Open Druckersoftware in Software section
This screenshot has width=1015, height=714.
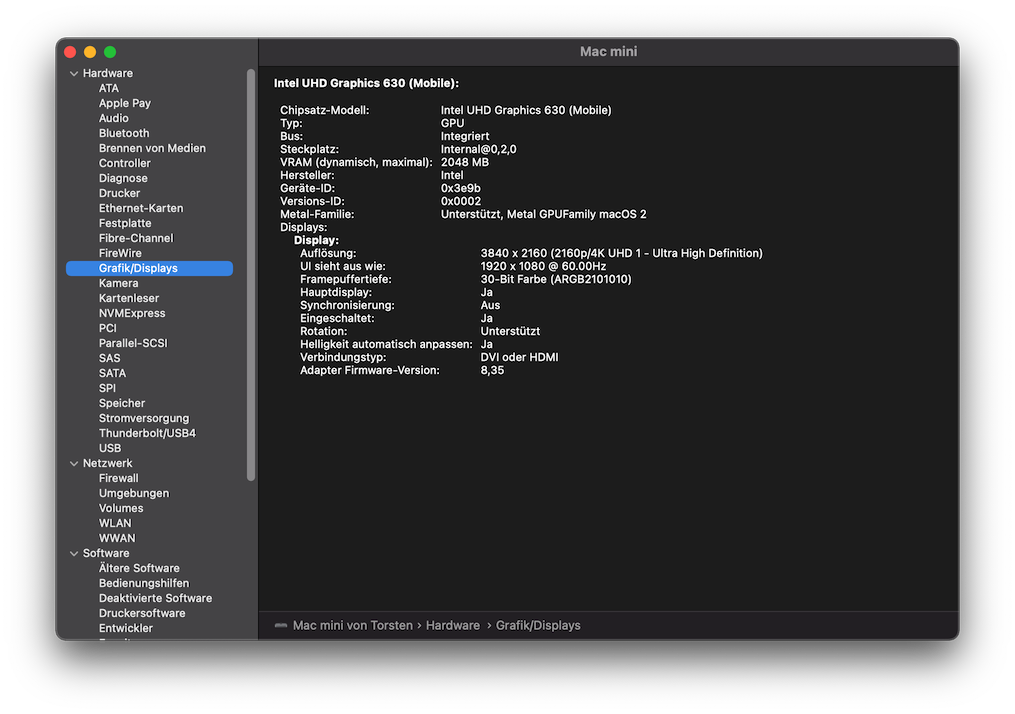(142, 613)
